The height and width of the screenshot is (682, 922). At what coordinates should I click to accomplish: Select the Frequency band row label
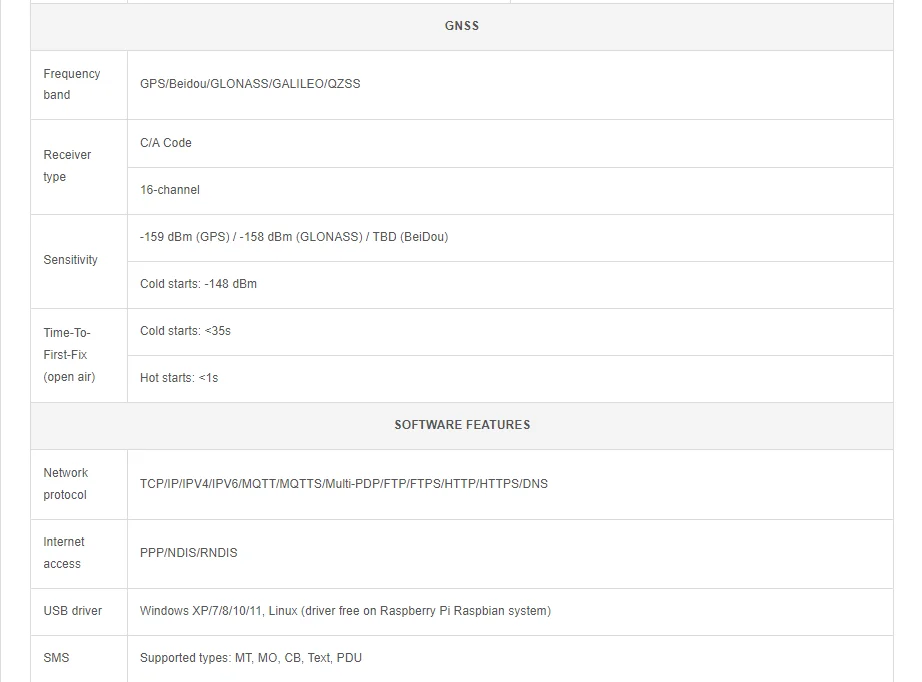click(x=71, y=84)
